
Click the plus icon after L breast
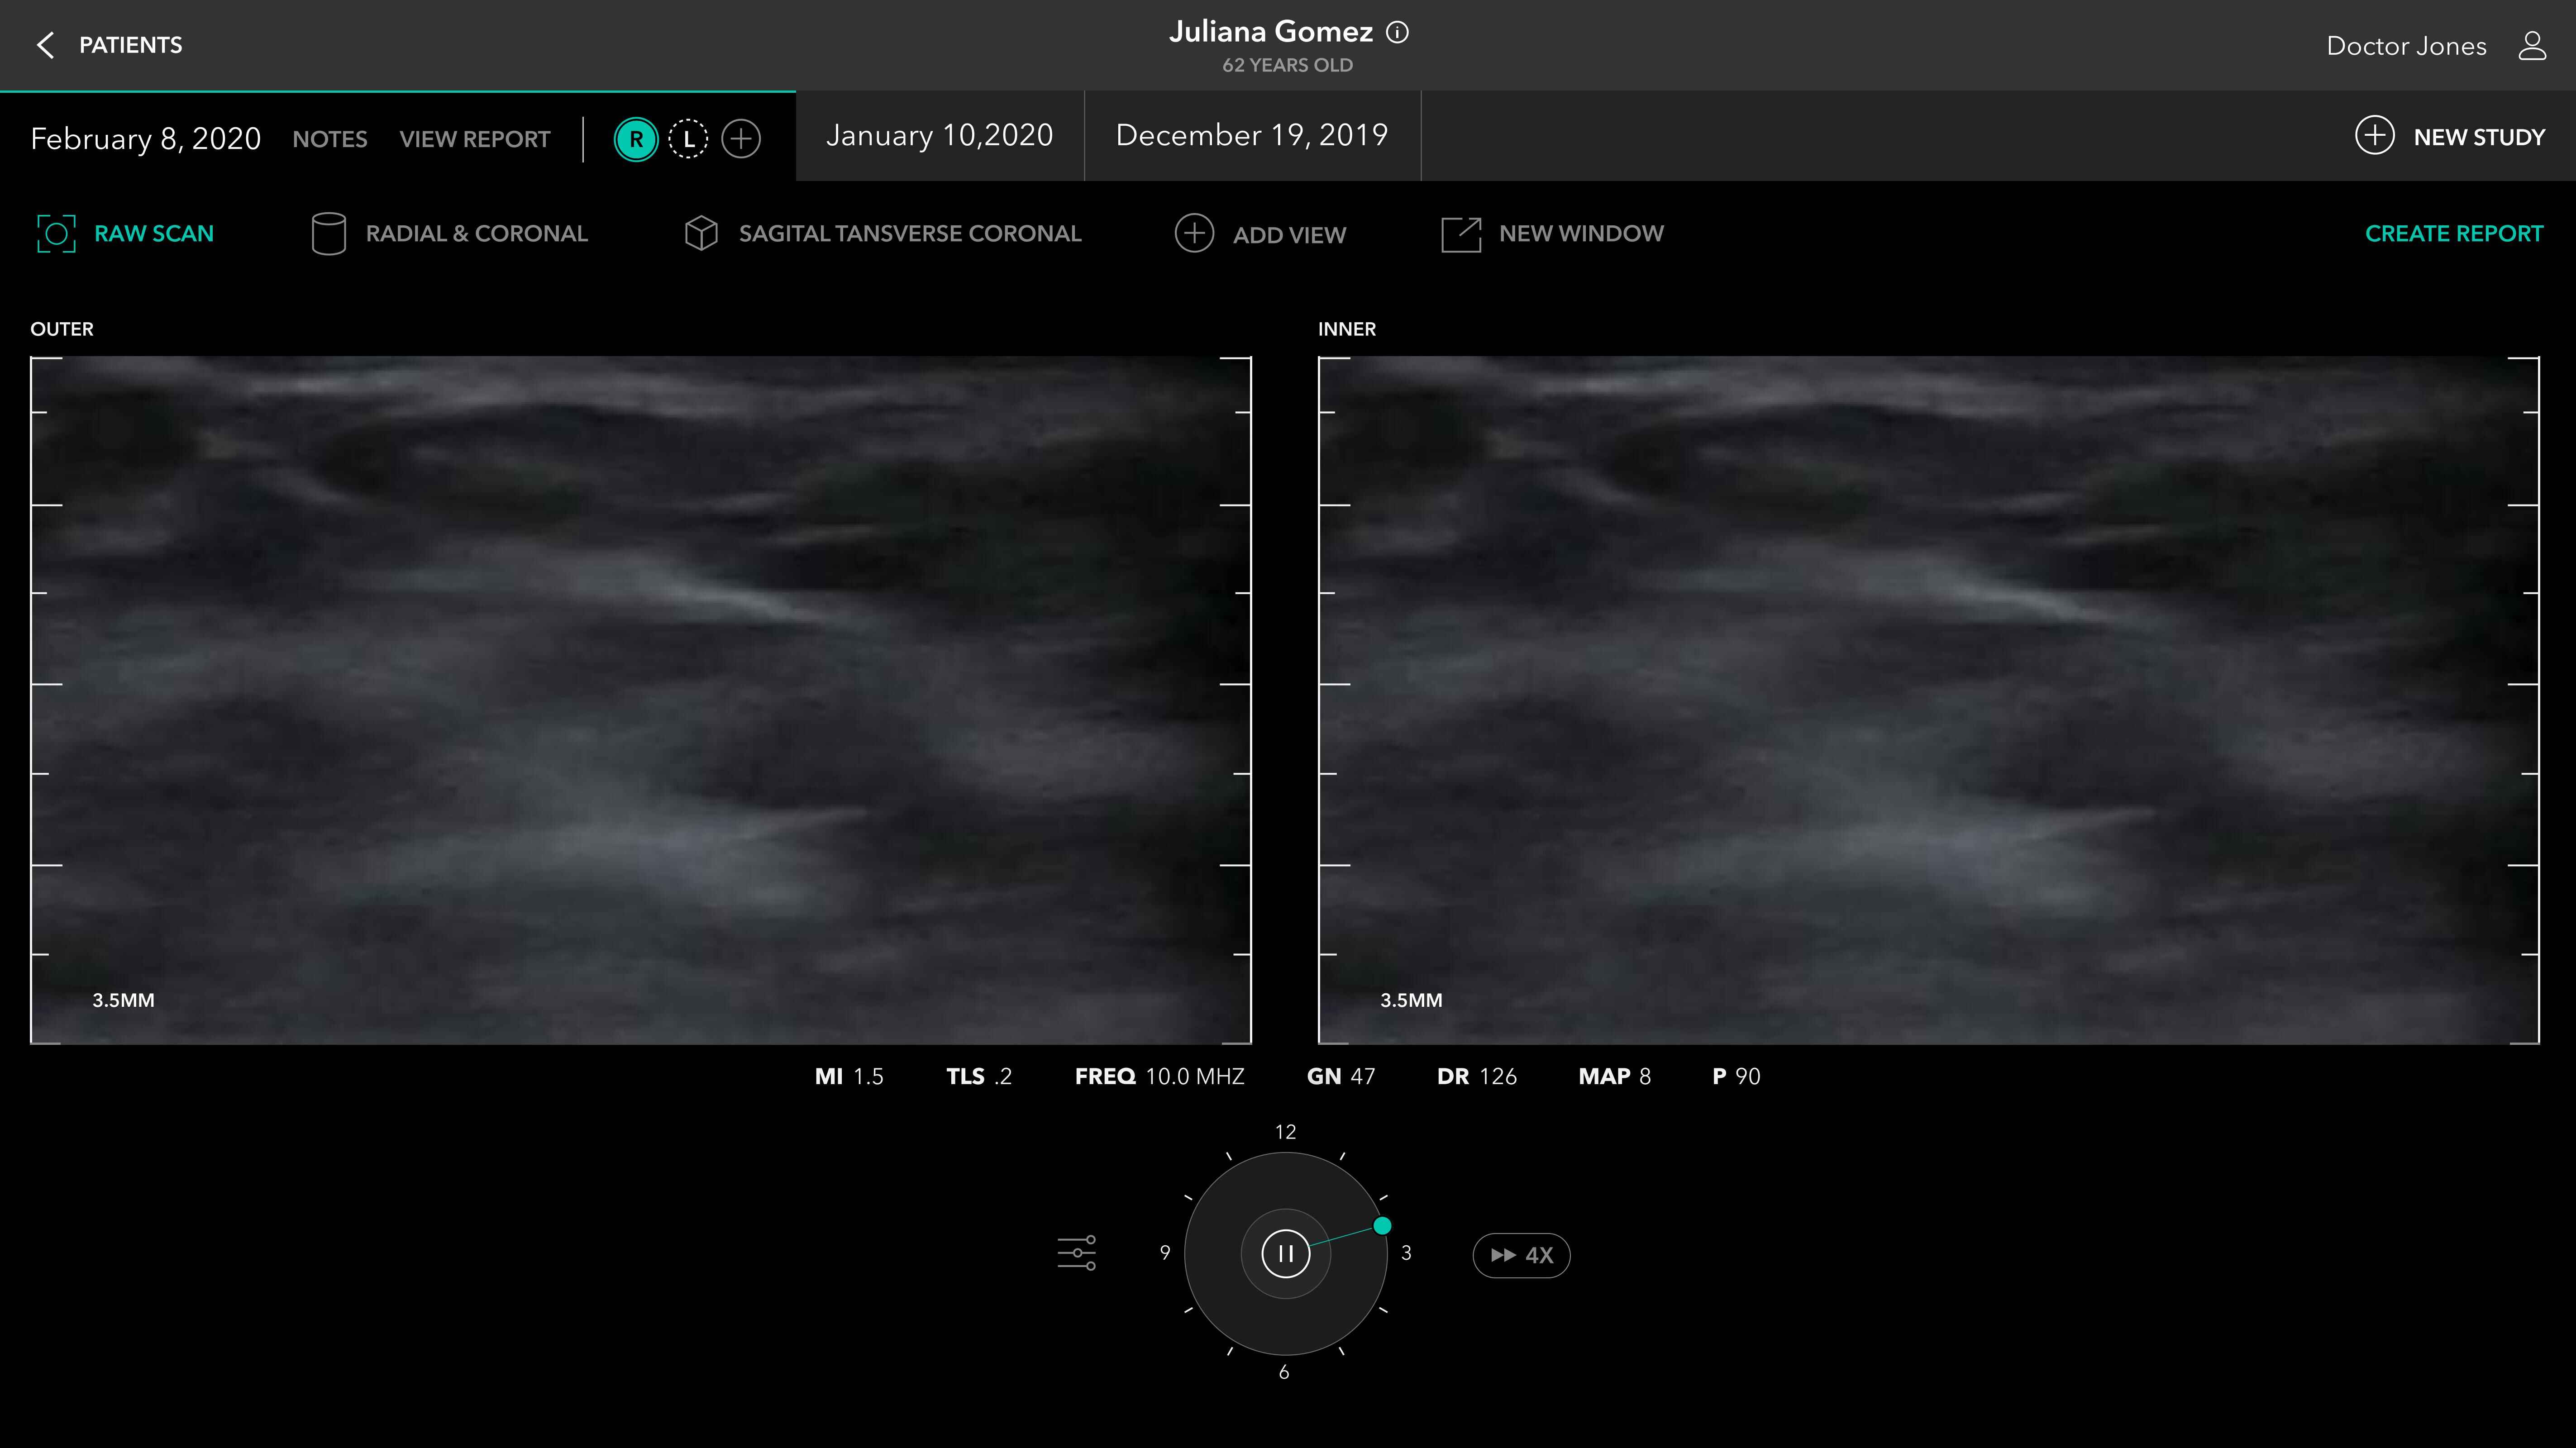click(741, 139)
